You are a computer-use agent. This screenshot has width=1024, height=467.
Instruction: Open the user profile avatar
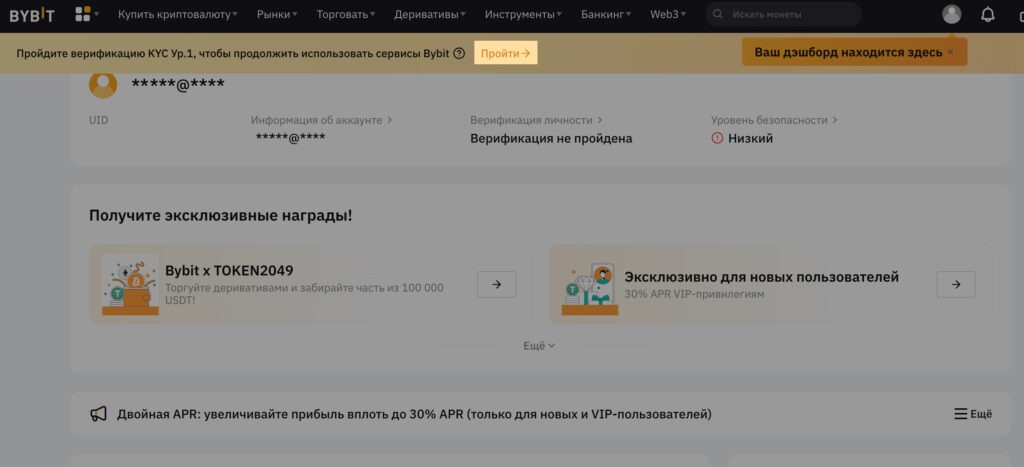click(x=952, y=14)
